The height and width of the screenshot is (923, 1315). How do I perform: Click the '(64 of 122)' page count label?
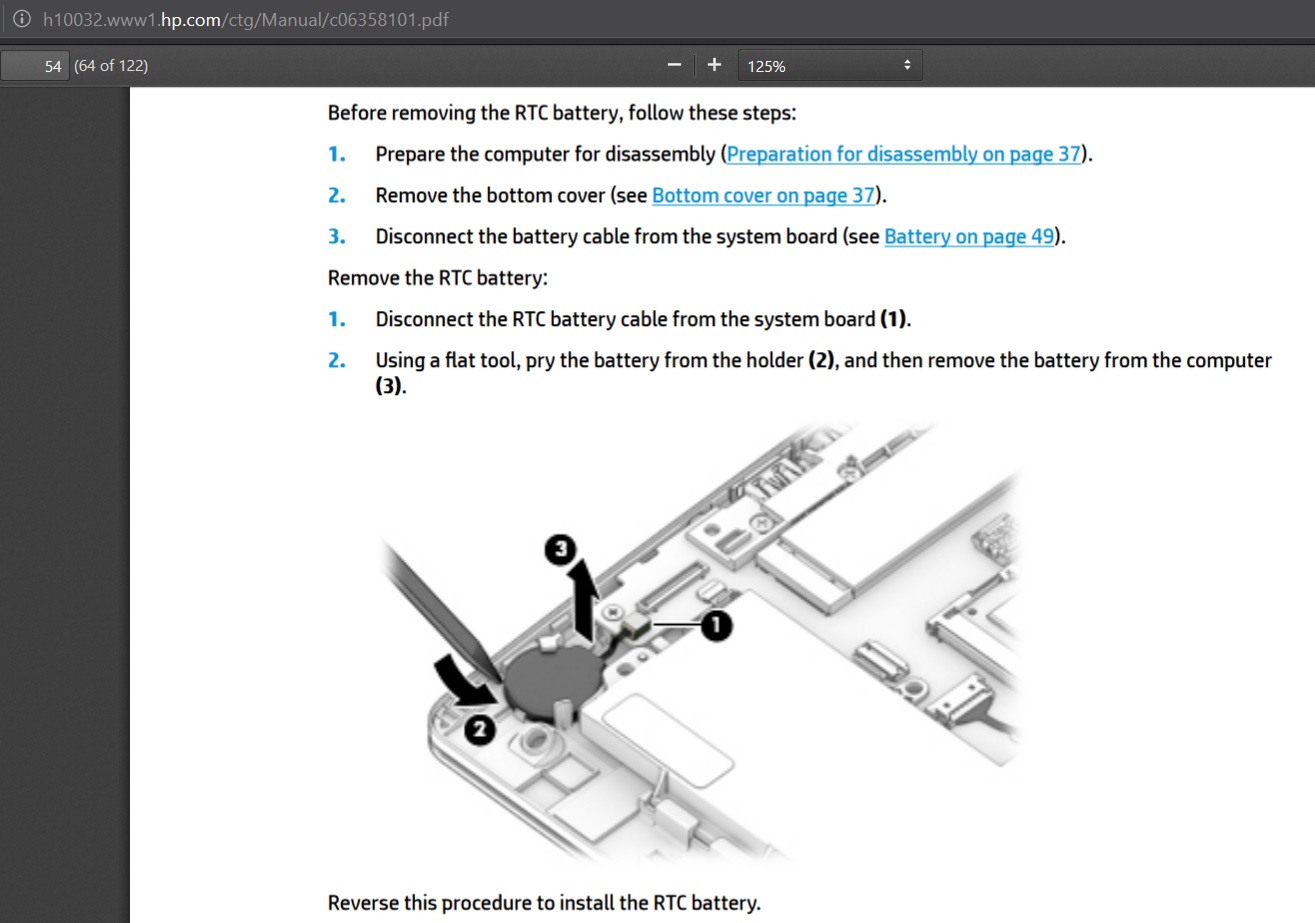[x=111, y=66]
